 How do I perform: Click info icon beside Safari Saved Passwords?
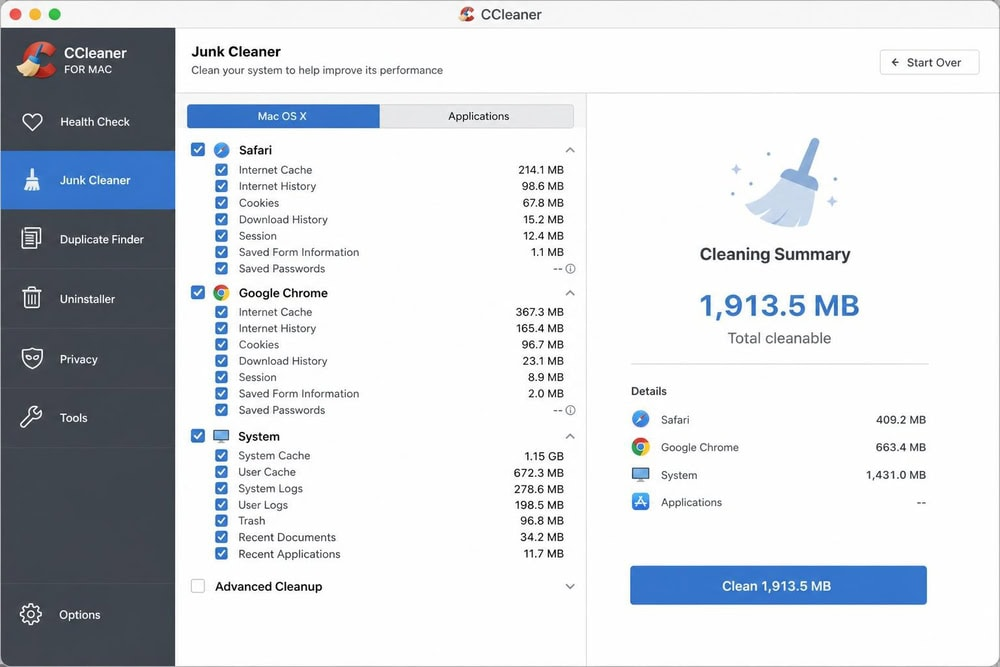pyautogui.click(x=571, y=269)
